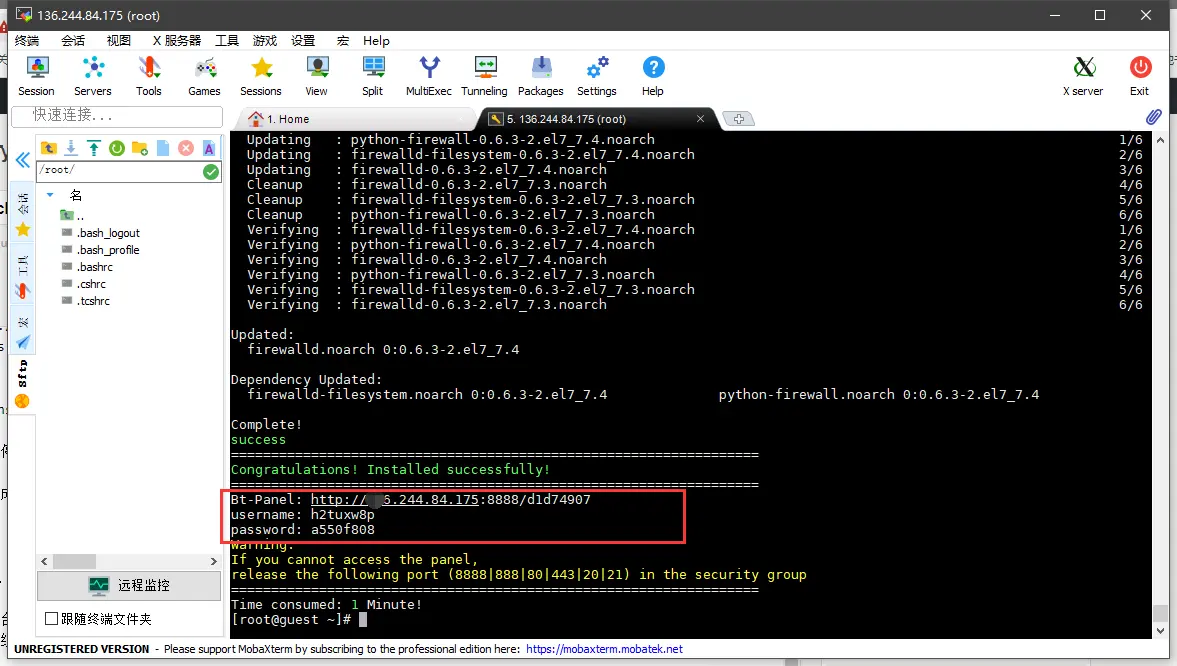Close the 136.244.84.175 (root) tab
This screenshot has width=1177, height=666.
(700, 119)
